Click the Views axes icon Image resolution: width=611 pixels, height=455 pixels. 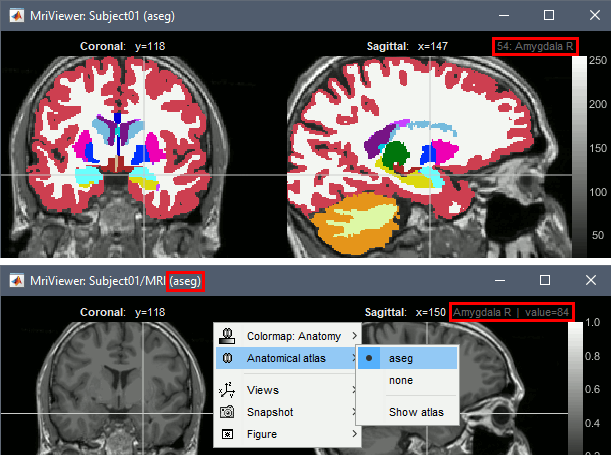[228, 390]
